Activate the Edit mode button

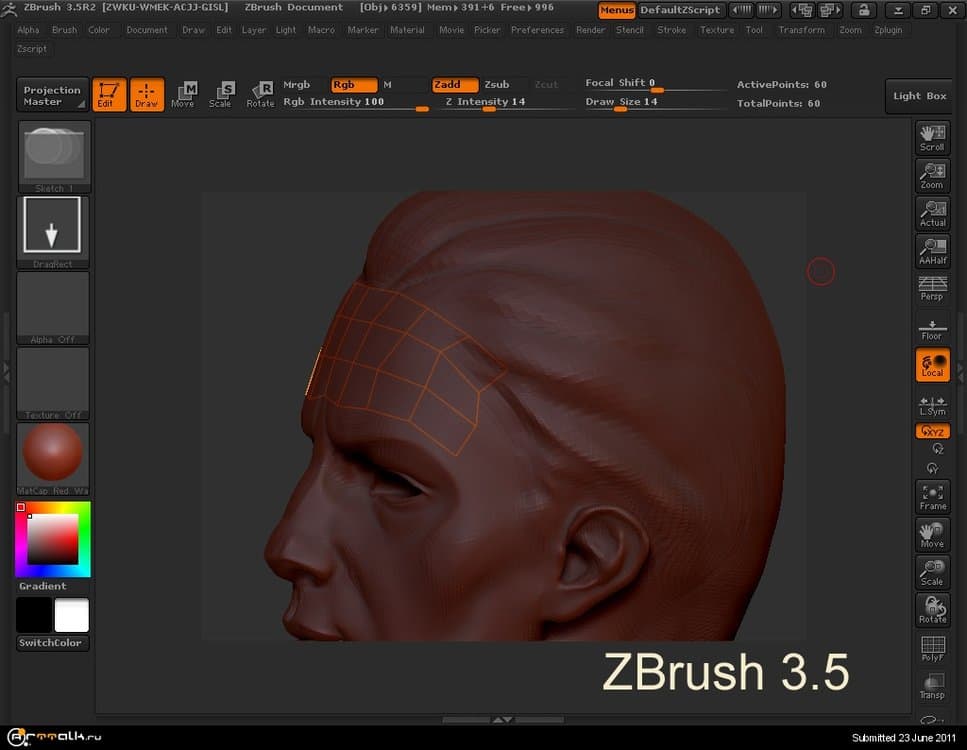click(x=109, y=95)
